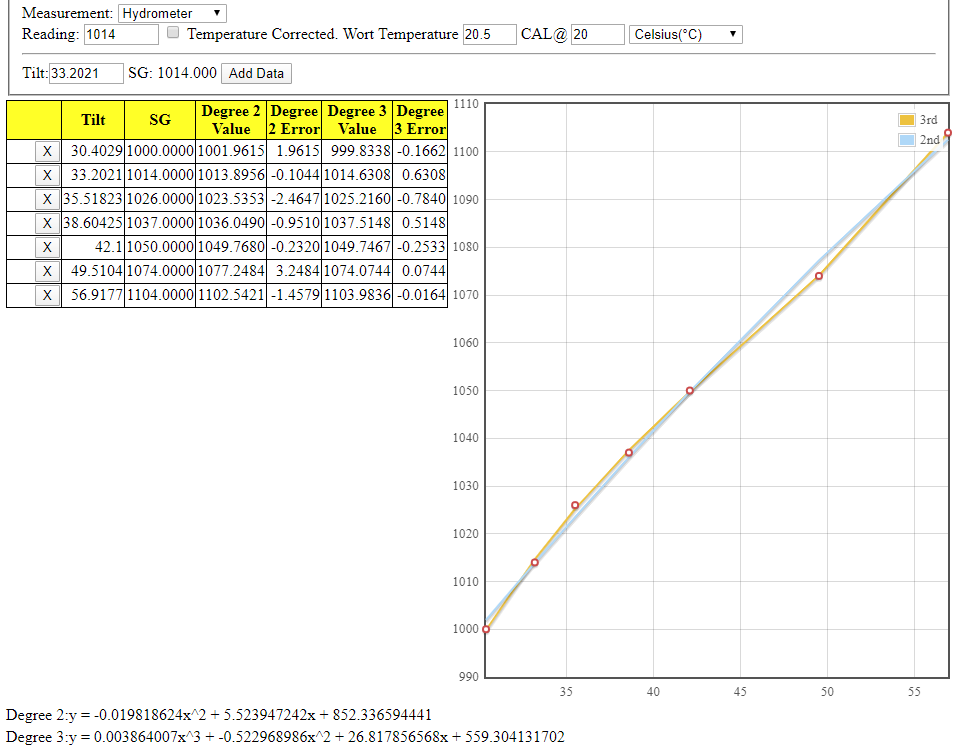Click the Add Data button
The height and width of the screenshot is (753, 980).
pos(257,73)
